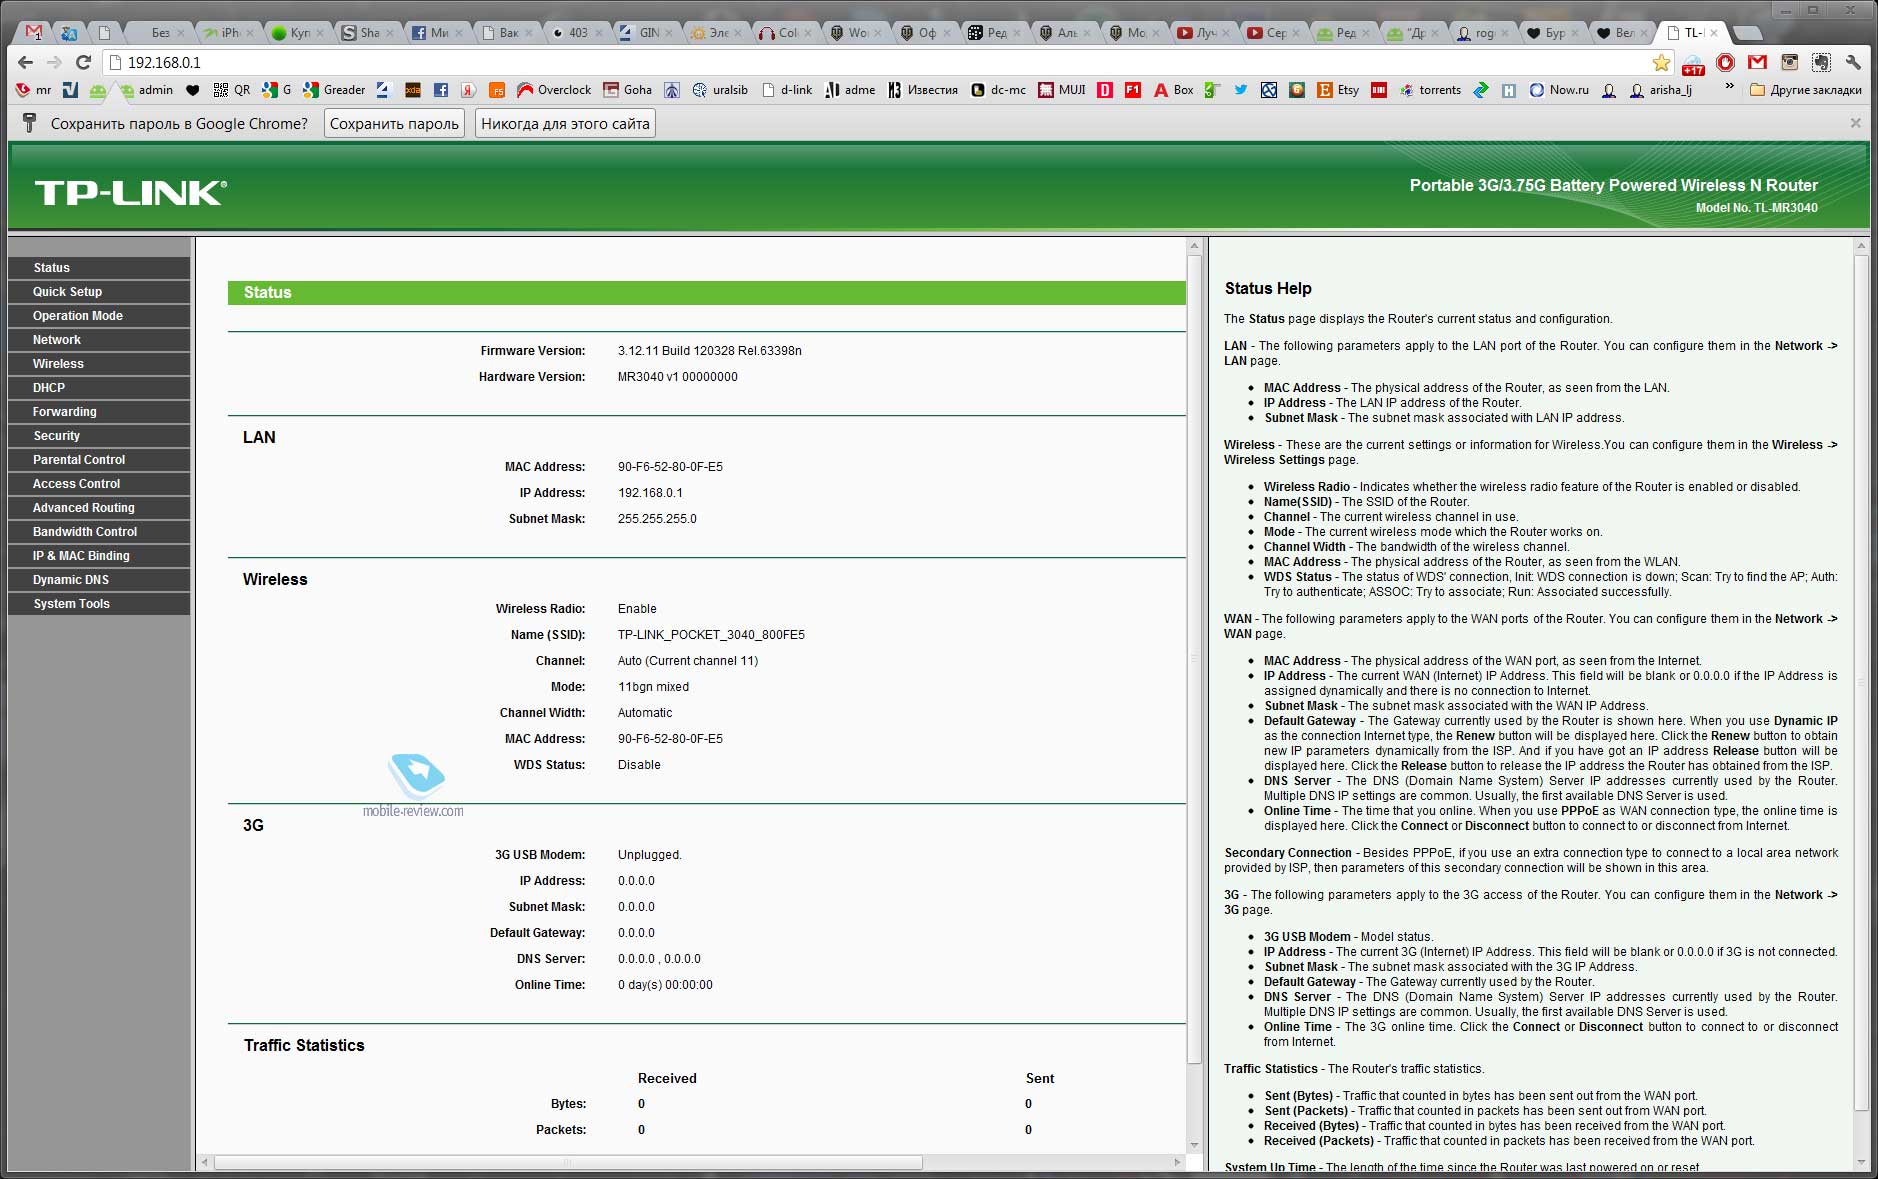Open Bandwidth Control menu item
Viewport: 1878px width, 1179px height.
click(x=99, y=532)
